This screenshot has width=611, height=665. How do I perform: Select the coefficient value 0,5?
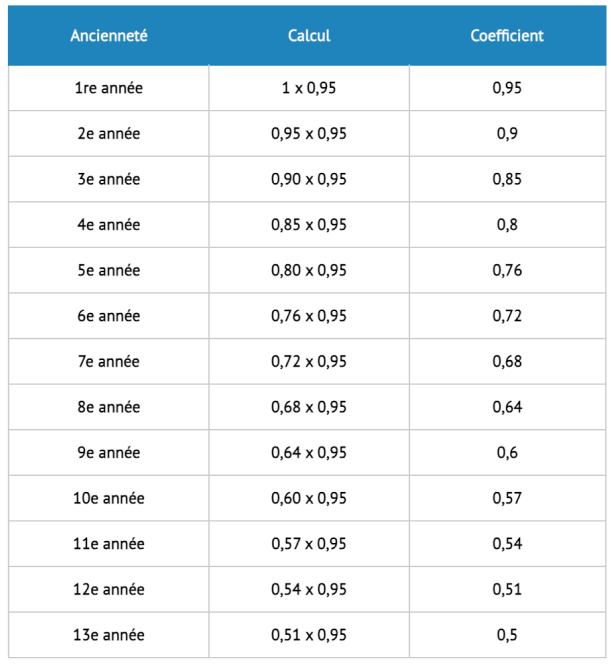507,635
